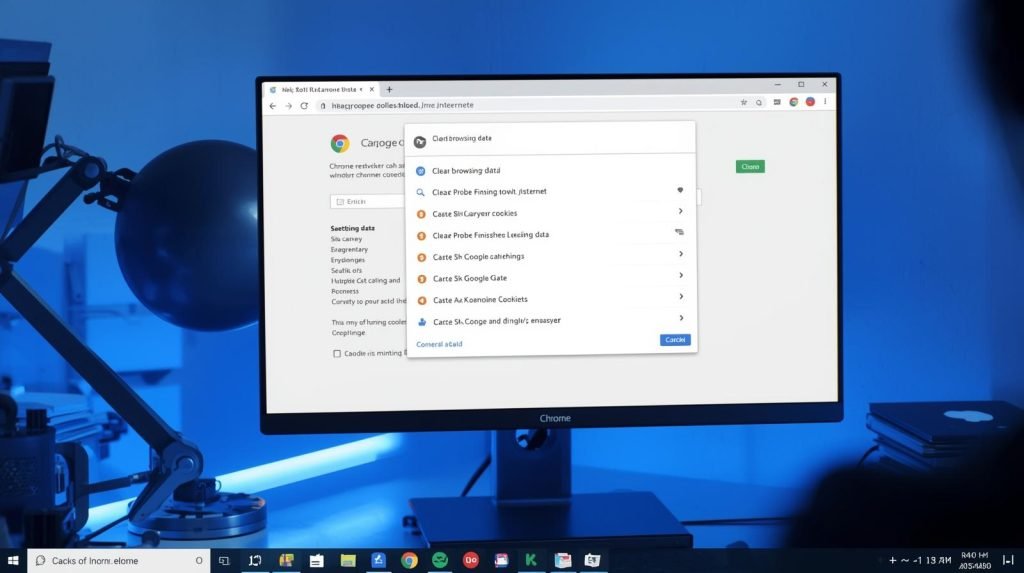Go back with the browser back arrow

click(273, 105)
